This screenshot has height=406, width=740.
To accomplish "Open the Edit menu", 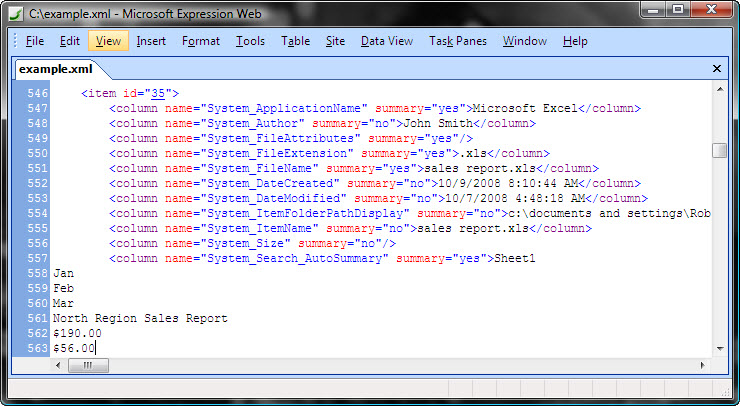I will (x=69, y=41).
